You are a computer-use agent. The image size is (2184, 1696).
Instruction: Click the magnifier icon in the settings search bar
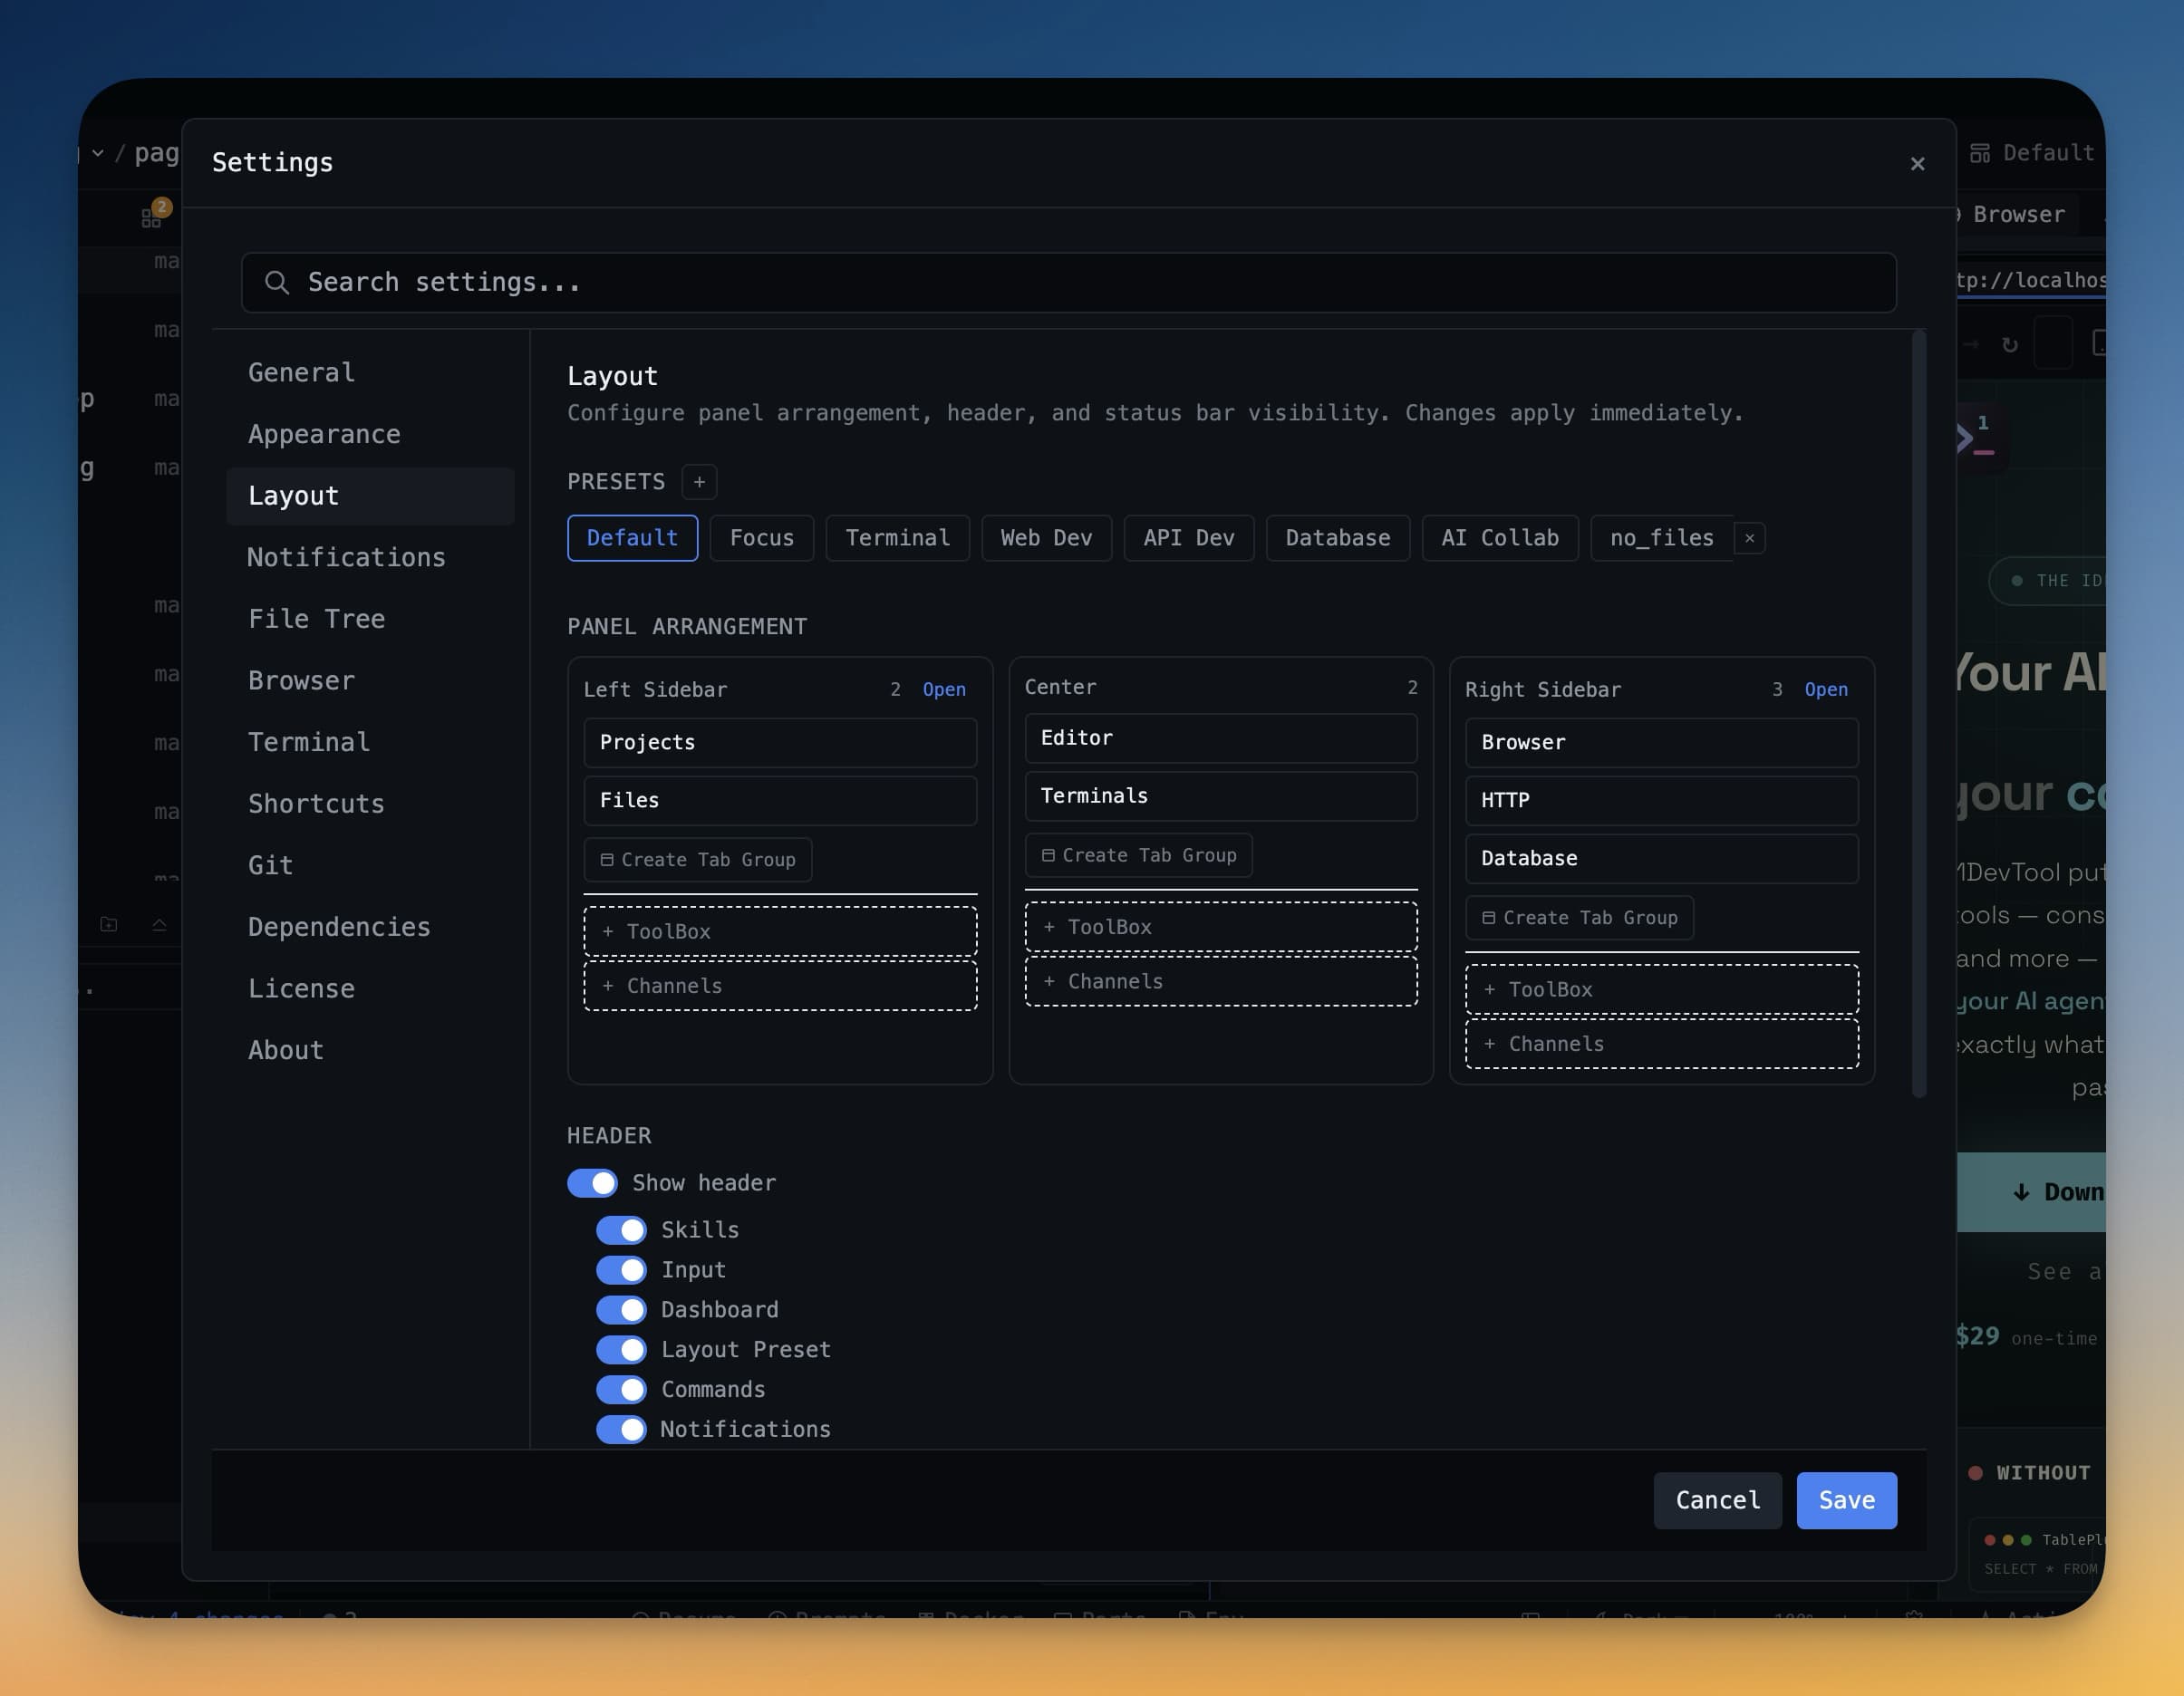(x=278, y=283)
